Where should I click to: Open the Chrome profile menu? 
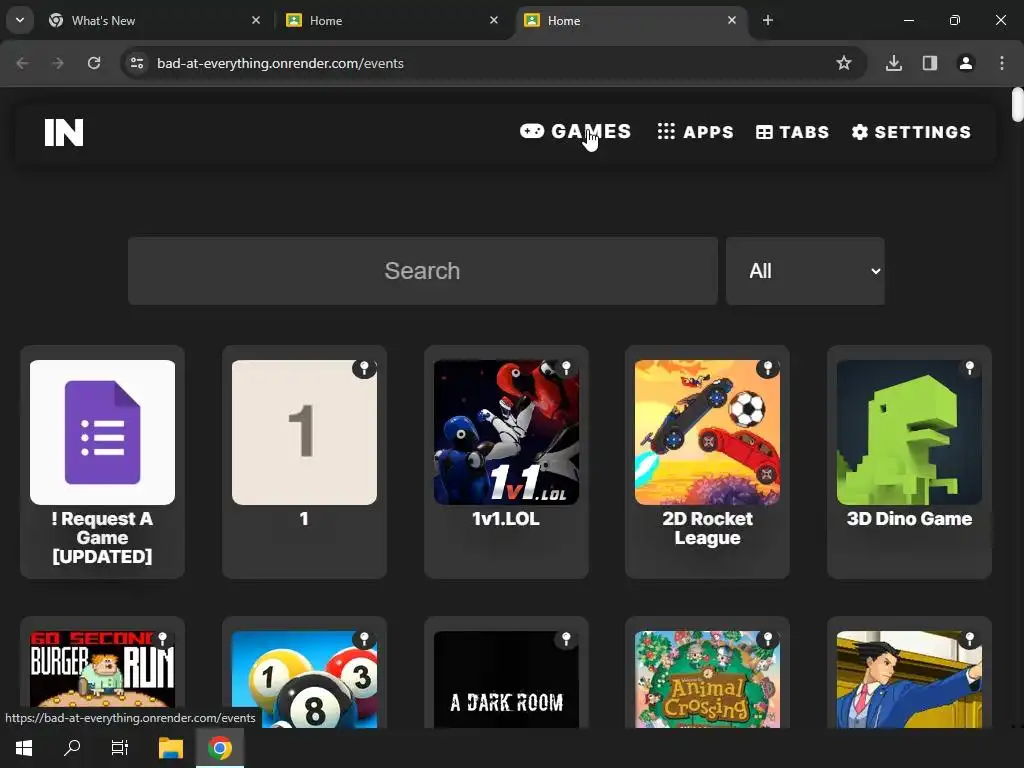click(966, 63)
